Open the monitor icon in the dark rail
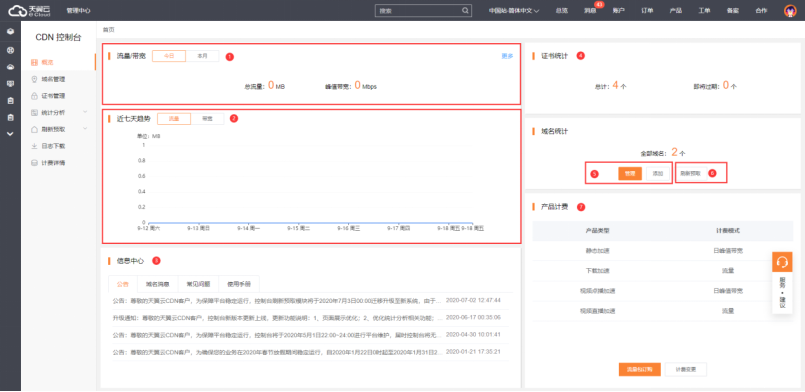805x392 pixels. coord(10,84)
